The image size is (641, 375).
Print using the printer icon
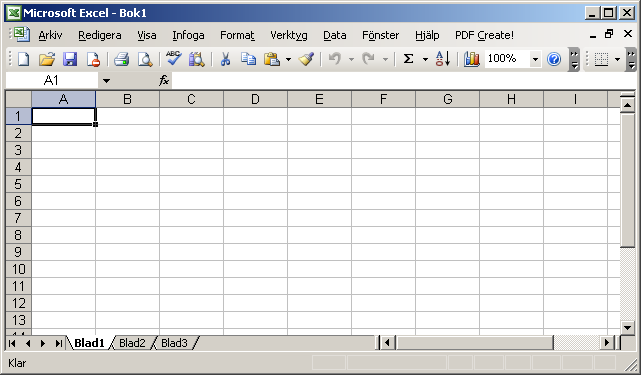click(121, 59)
